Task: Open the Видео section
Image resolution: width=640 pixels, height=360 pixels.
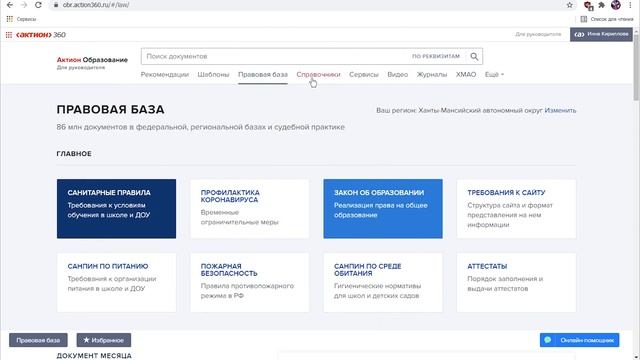Action: 398,74
